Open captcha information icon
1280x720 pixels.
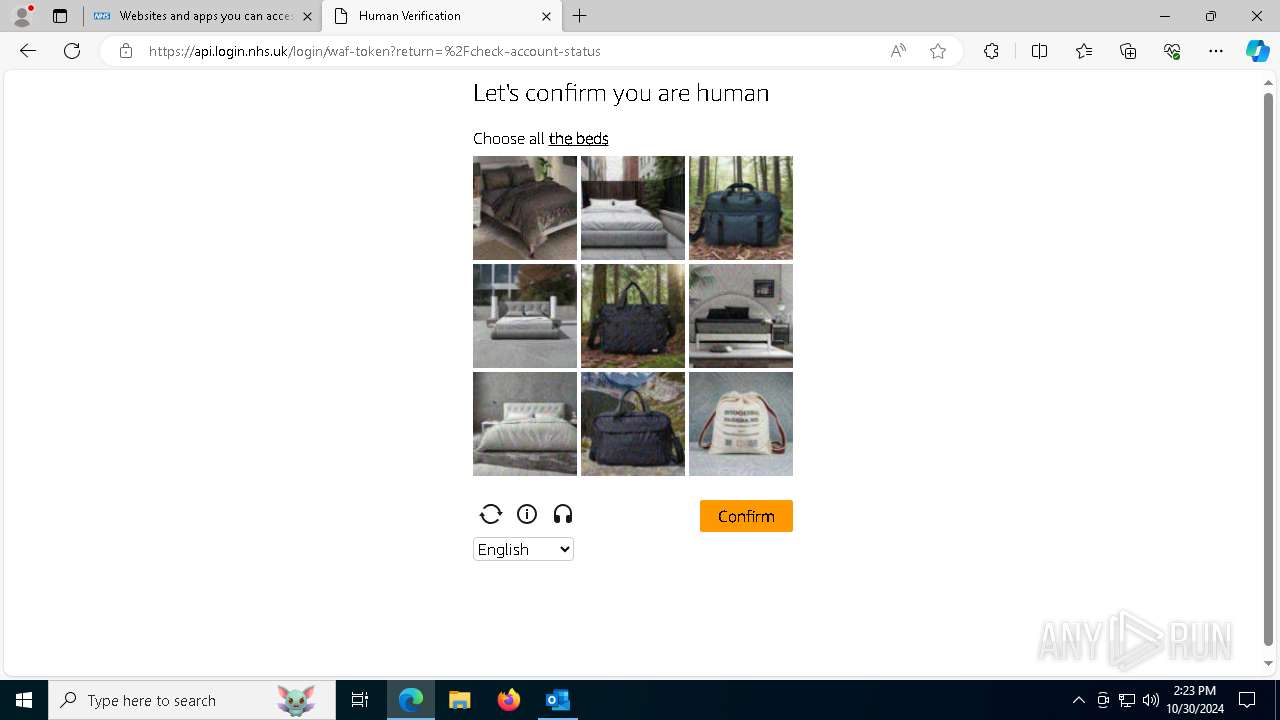(x=527, y=514)
